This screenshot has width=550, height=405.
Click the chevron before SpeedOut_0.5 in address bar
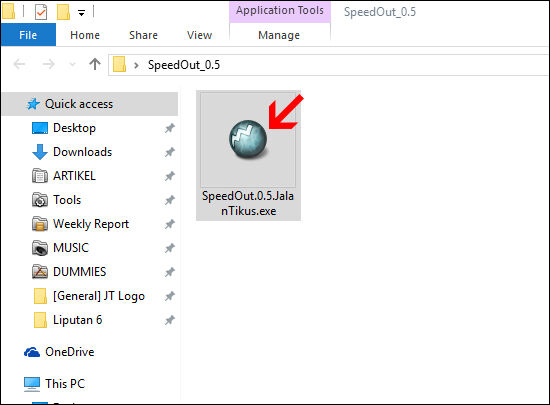pos(136,65)
